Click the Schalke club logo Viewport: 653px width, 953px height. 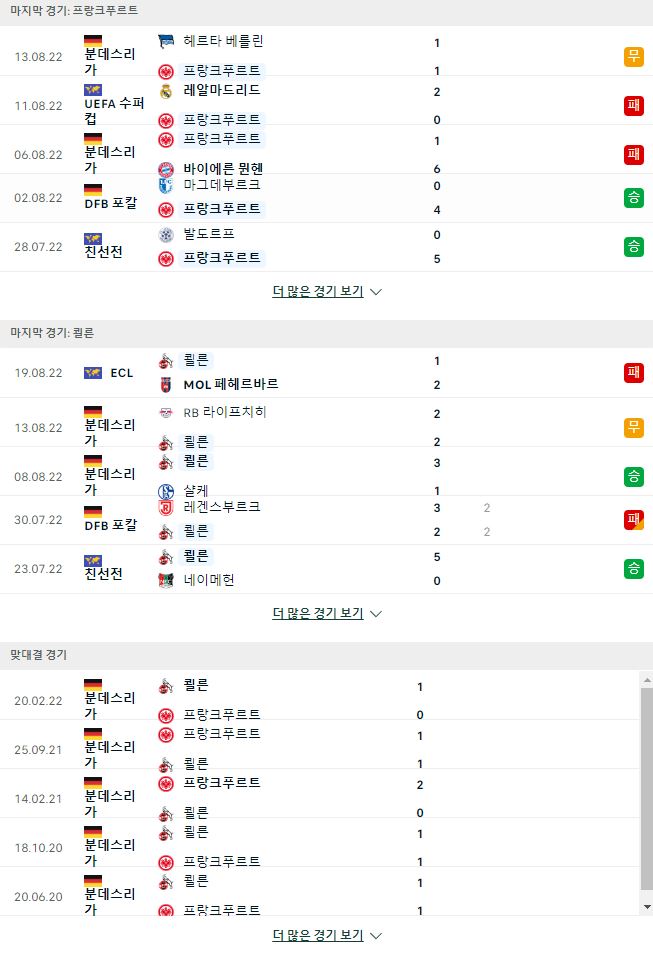point(166,491)
